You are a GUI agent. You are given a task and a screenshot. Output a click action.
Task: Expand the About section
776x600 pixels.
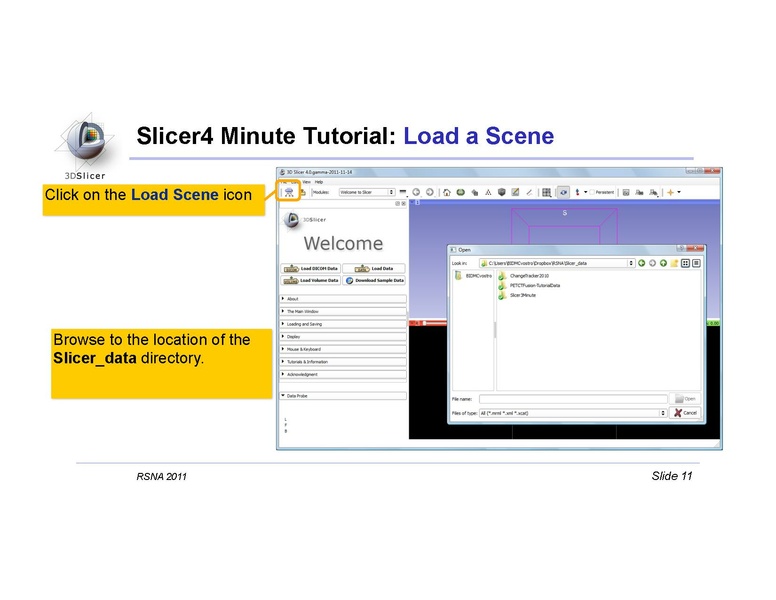tap(343, 299)
